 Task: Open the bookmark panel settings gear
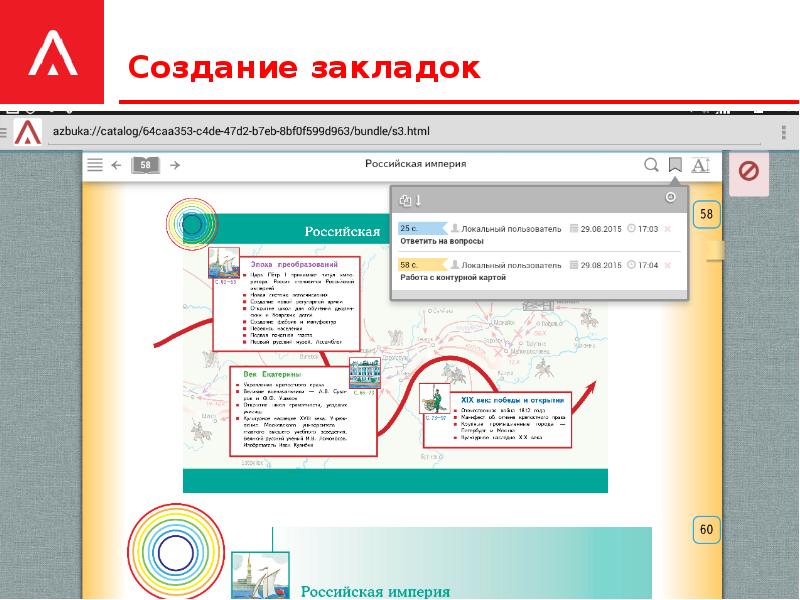tap(671, 196)
